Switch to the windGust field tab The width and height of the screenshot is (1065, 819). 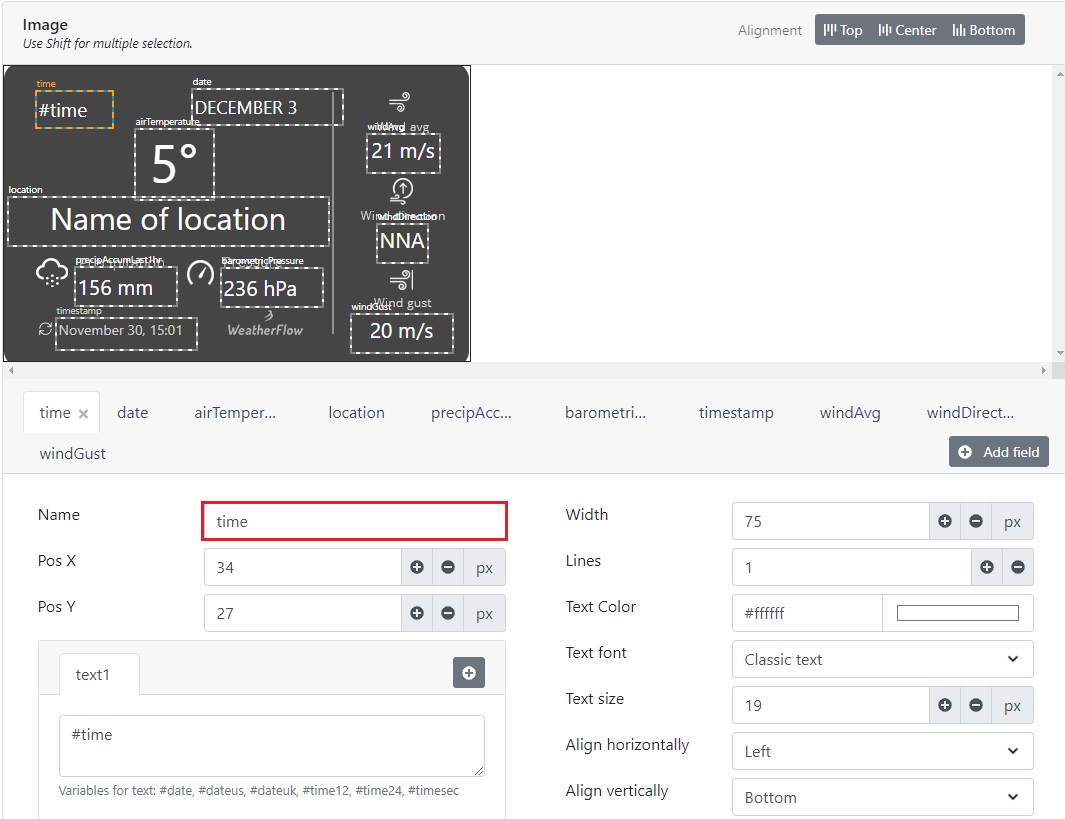pyautogui.click(x=73, y=453)
